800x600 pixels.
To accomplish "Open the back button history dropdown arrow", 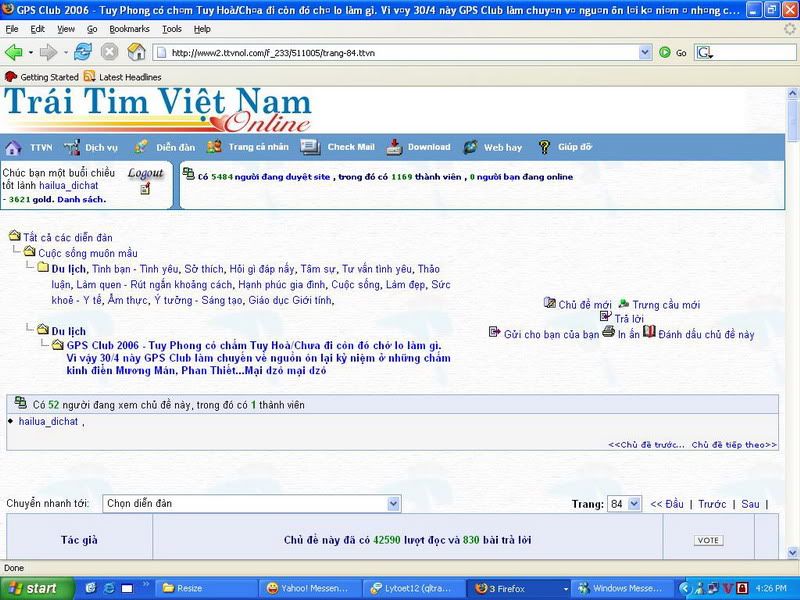I will click(x=31, y=52).
